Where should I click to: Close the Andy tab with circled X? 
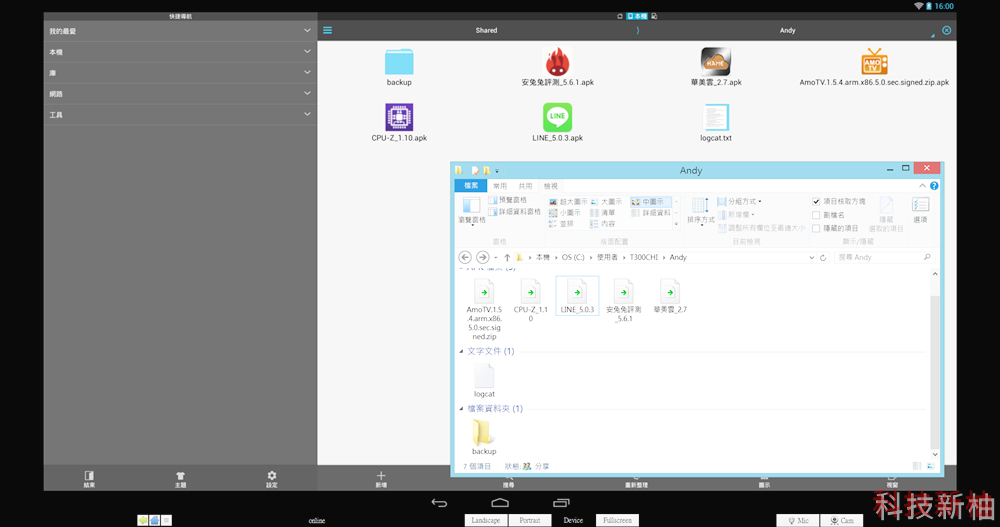[946, 30]
